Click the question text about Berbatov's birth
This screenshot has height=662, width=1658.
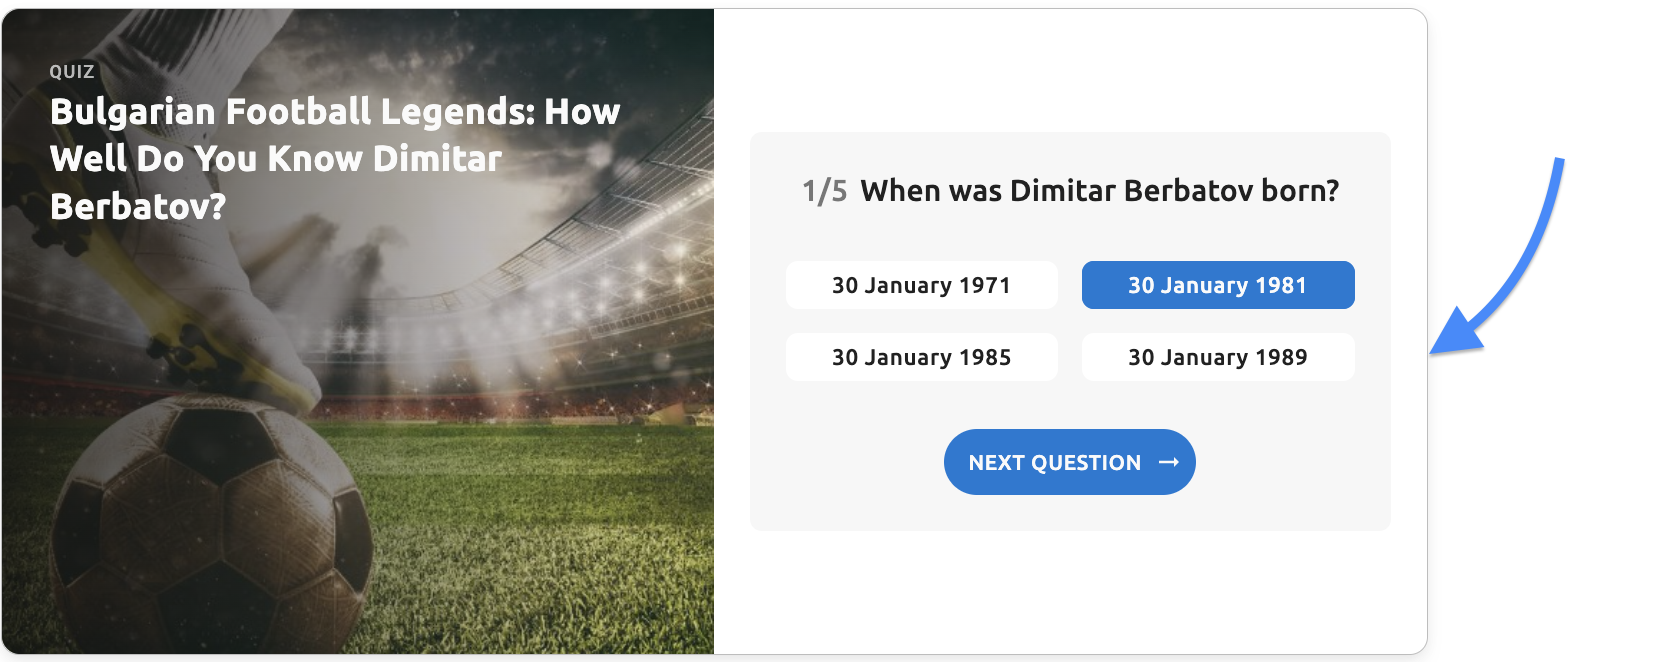pos(1099,191)
